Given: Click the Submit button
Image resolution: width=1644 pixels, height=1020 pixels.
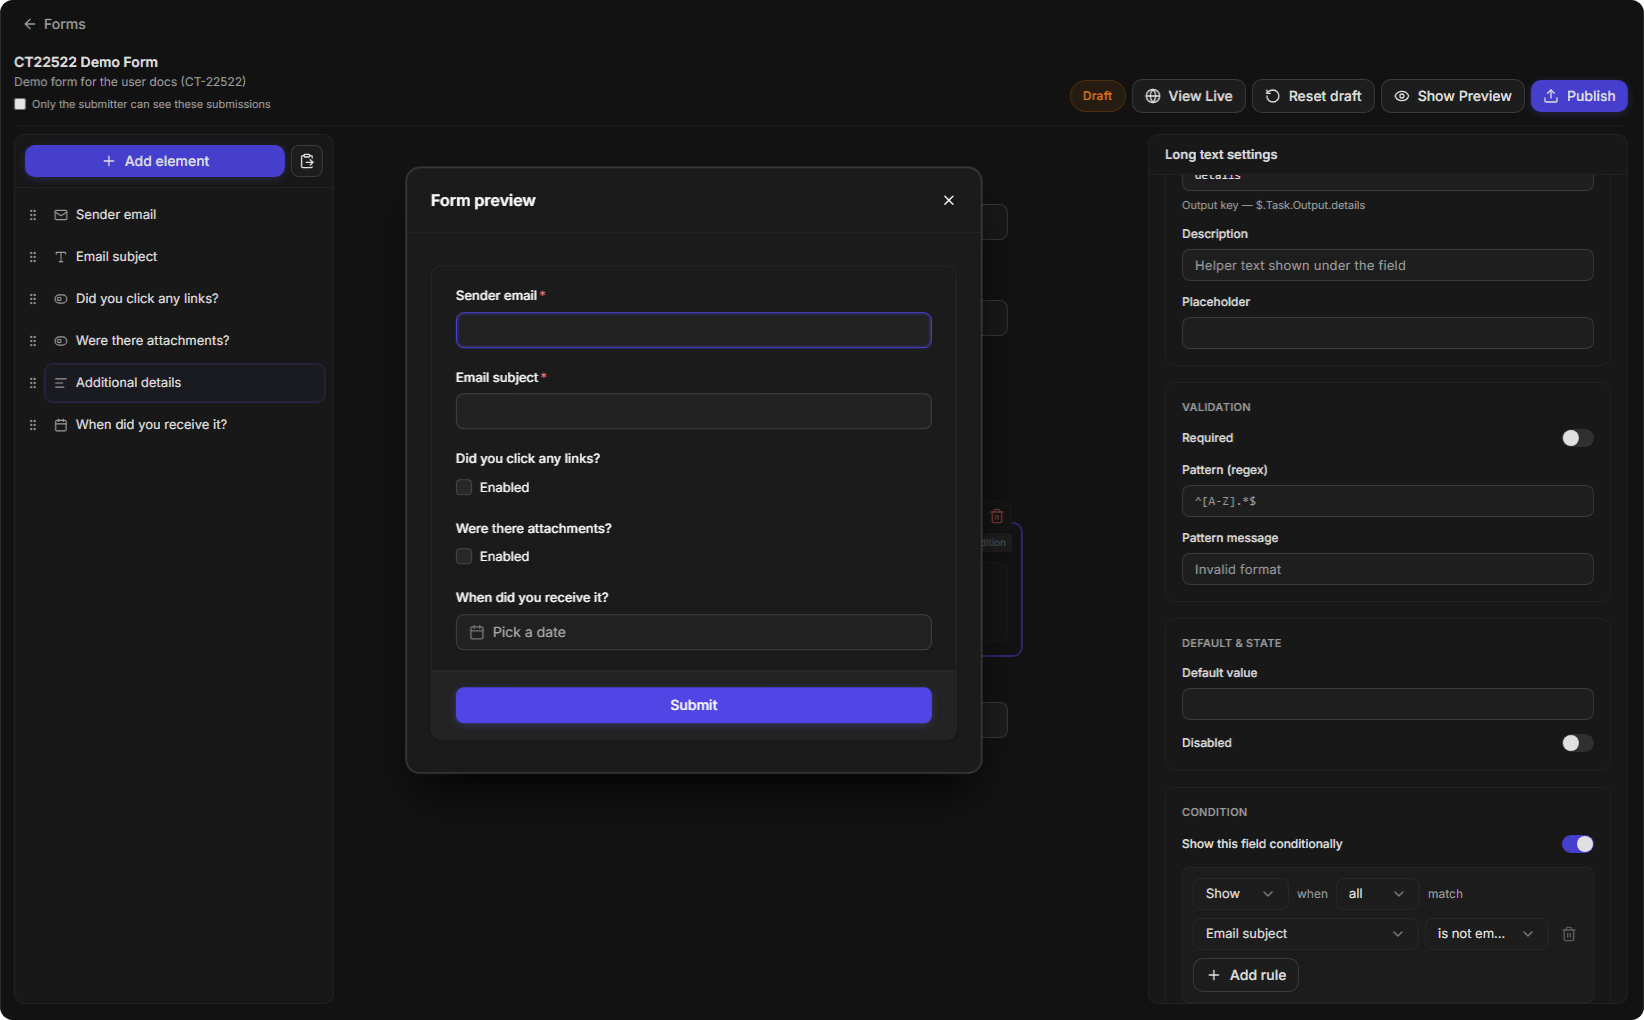Looking at the screenshot, I should 694,705.
